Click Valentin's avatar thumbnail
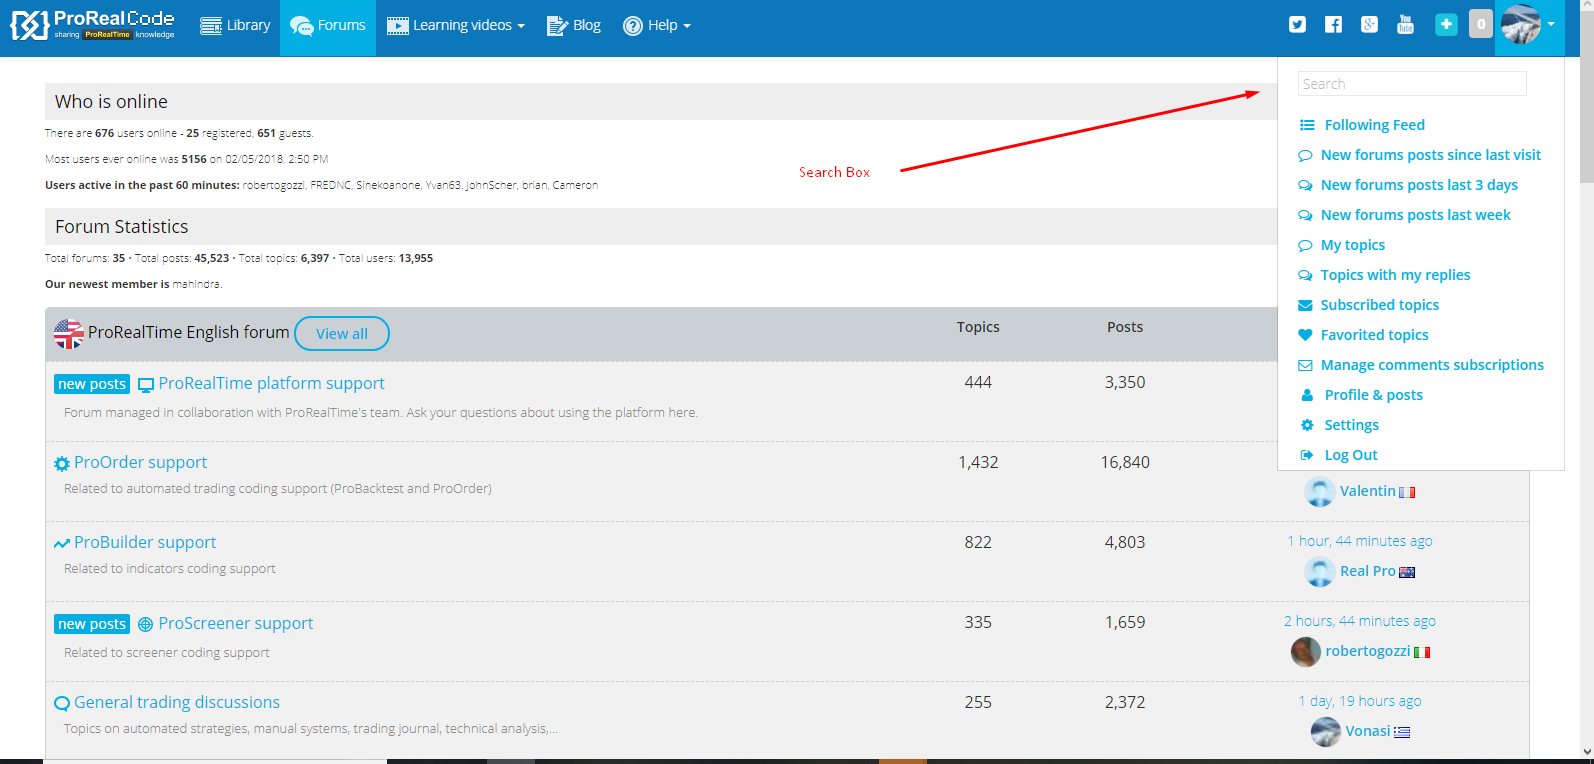The image size is (1594, 764). coord(1320,492)
